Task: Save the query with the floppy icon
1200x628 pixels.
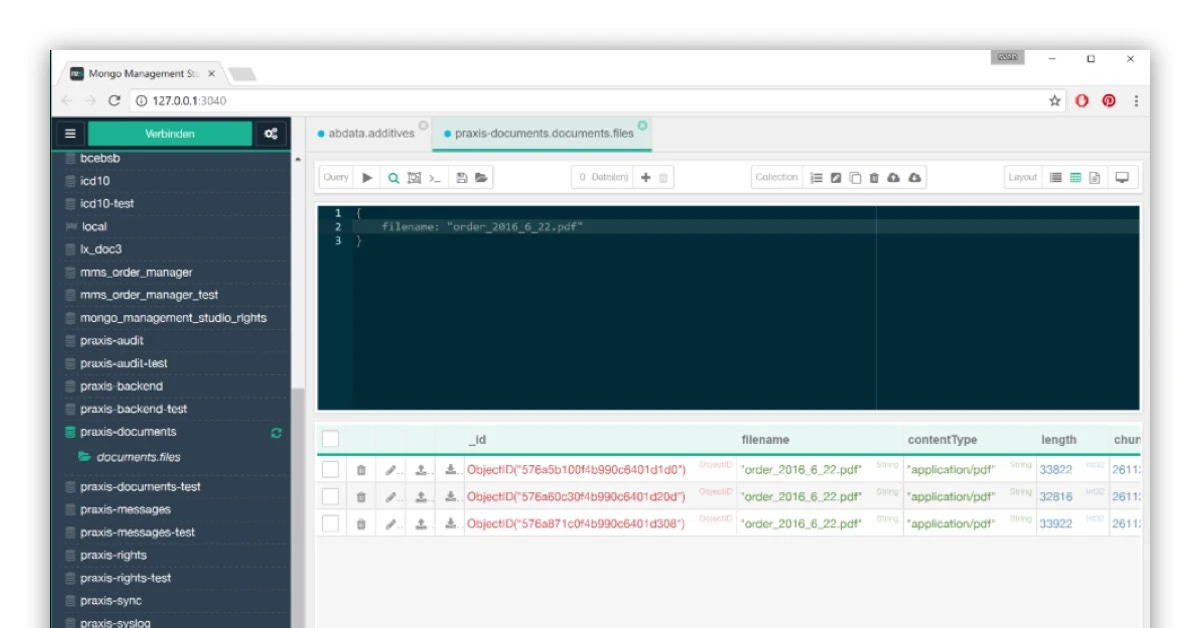Action: point(462,178)
